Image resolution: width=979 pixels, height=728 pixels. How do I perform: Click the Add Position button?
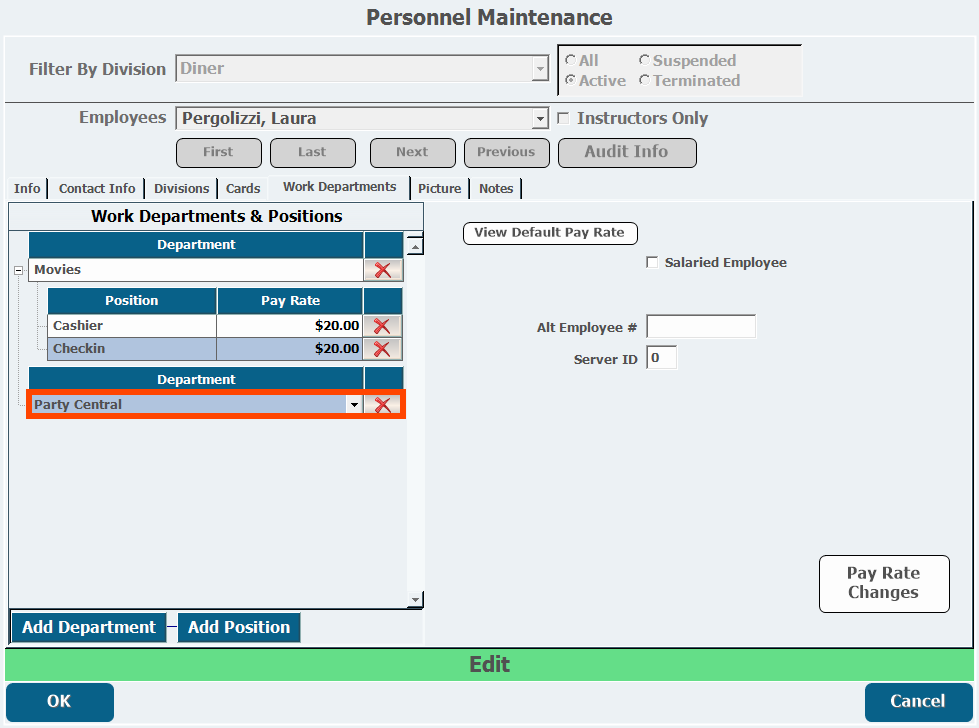(x=239, y=627)
